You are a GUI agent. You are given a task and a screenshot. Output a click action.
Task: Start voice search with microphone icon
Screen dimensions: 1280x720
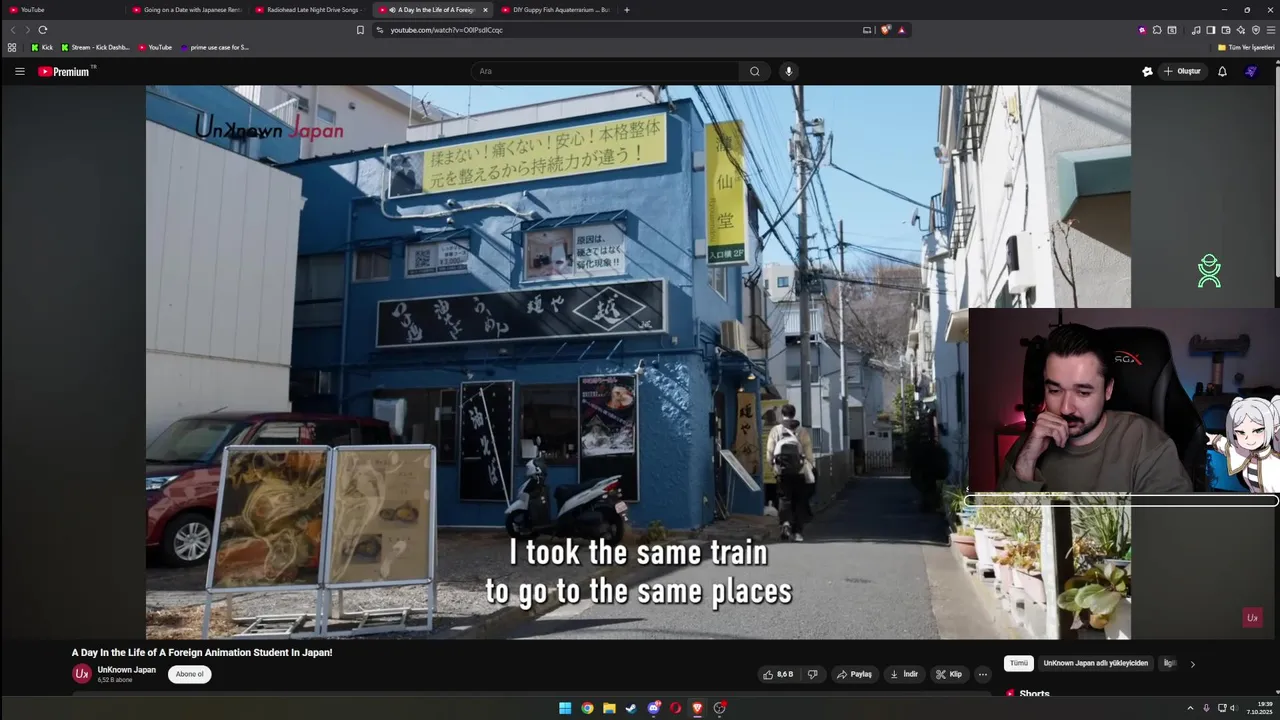pos(789,71)
